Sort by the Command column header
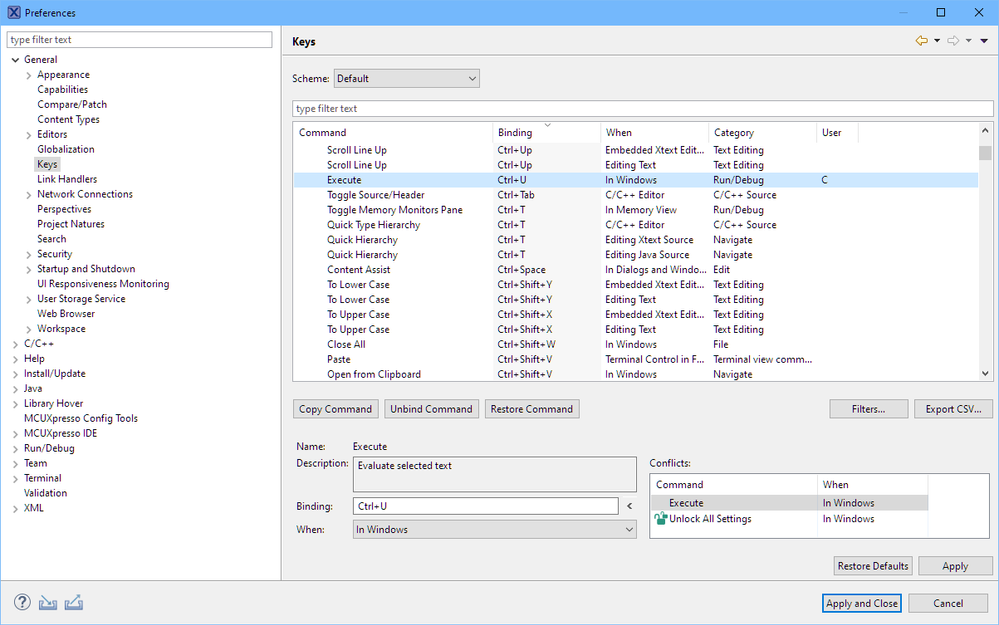Image resolution: width=999 pixels, height=625 pixels. 392,133
